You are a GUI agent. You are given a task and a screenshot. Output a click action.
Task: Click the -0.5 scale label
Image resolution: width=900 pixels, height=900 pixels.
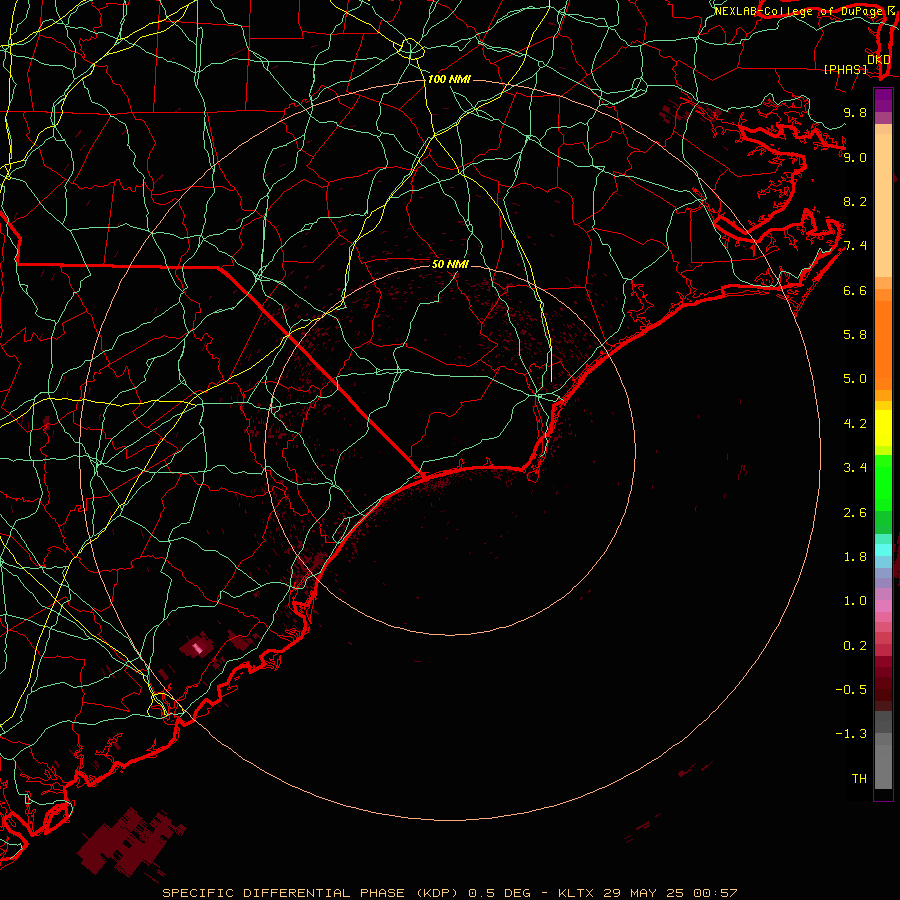tap(851, 690)
